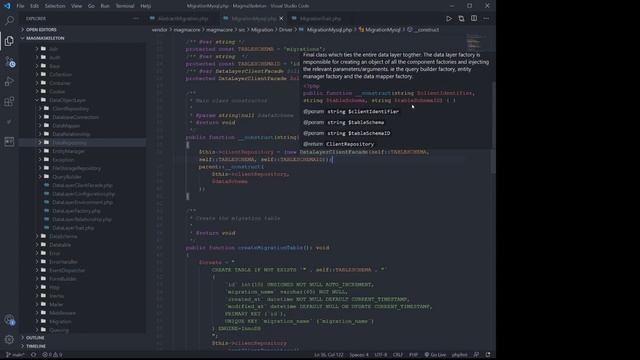Viewport: 640px width, 360px height.
Task: Open DataLayerConfiguration.php file
Action: pyautogui.click(x=83, y=194)
